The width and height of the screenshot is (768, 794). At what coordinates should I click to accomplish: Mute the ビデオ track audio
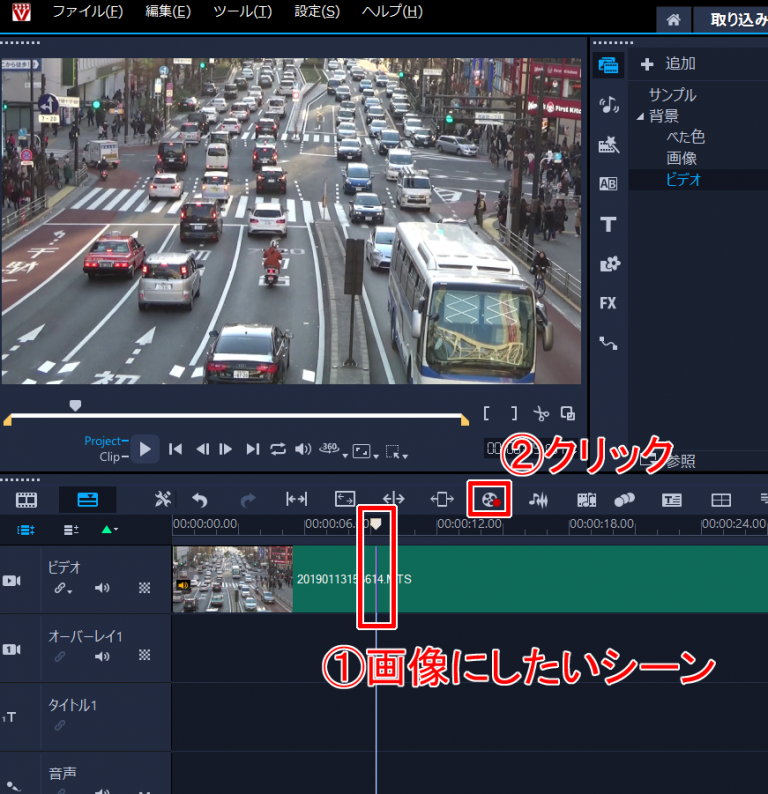(x=102, y=588)
